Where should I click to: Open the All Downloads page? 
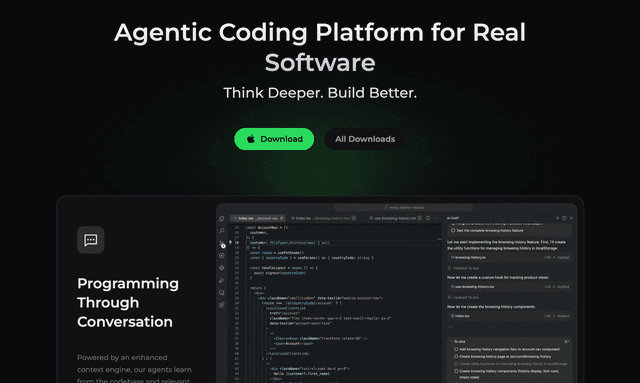365,139
